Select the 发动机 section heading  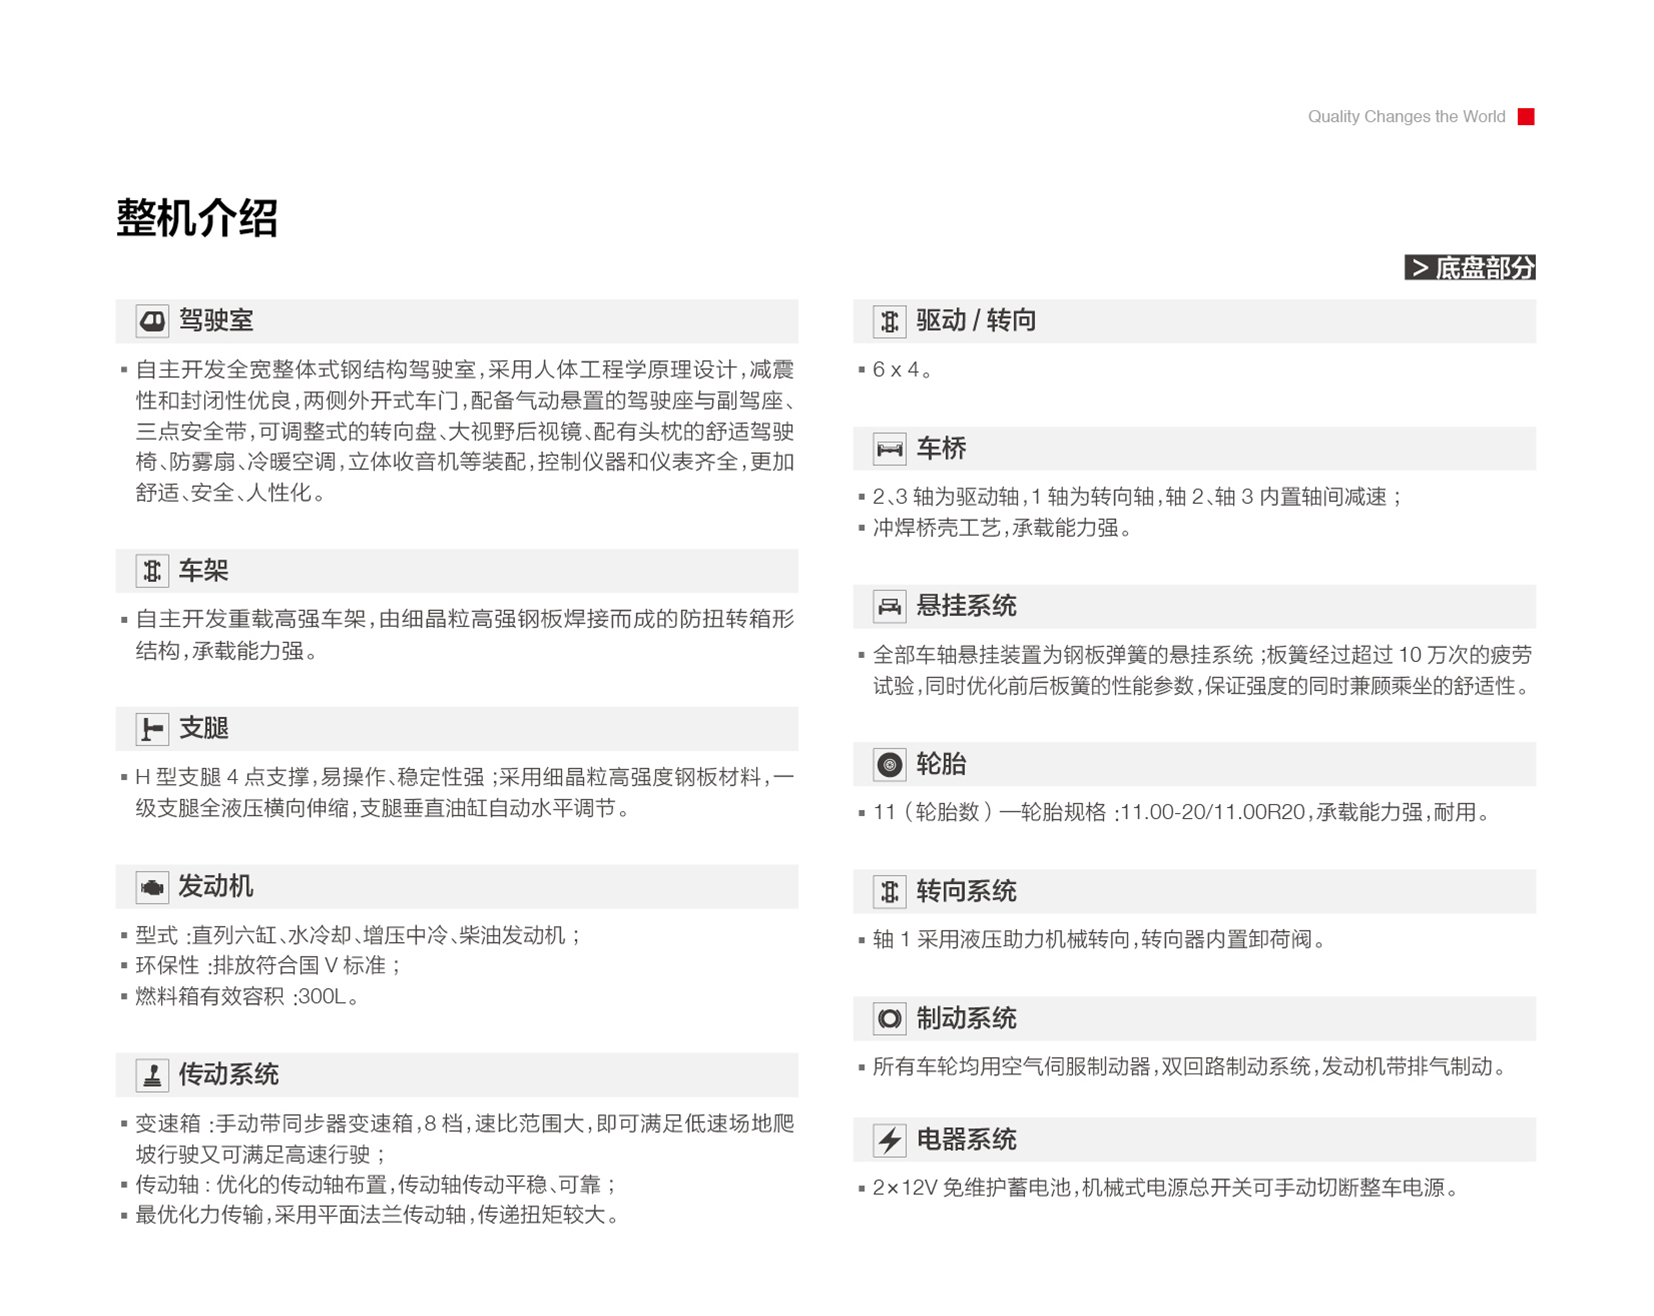[x=216, y=887]
